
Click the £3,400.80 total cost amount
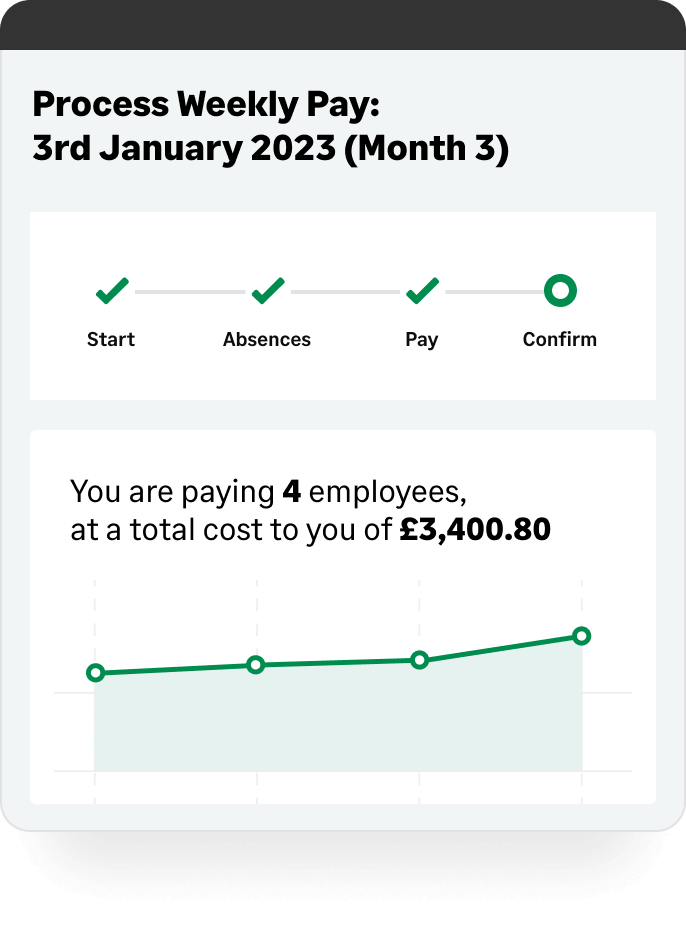pos(474,529)
